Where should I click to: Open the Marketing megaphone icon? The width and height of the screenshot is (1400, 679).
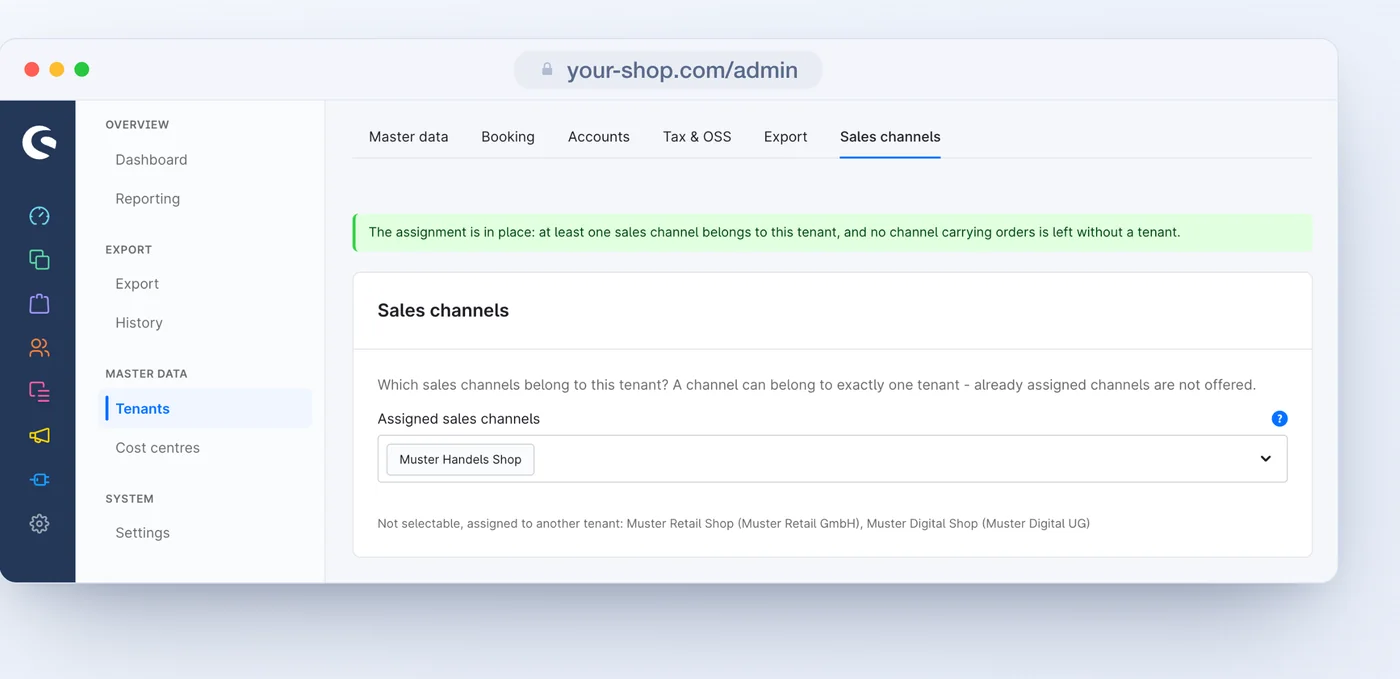[39, 435]
